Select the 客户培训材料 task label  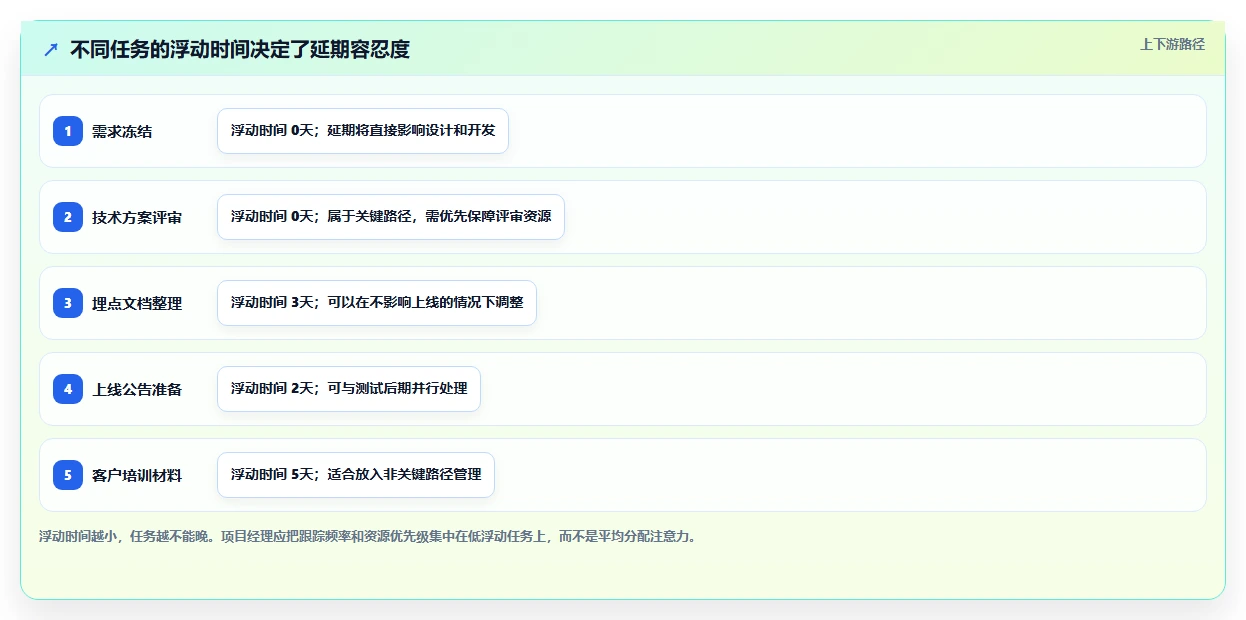[x=137, y=475]
